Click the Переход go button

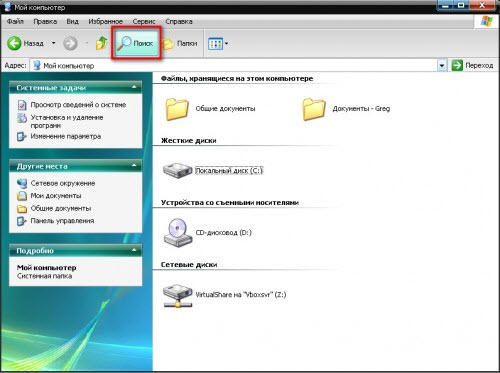(x=472, y=65)
